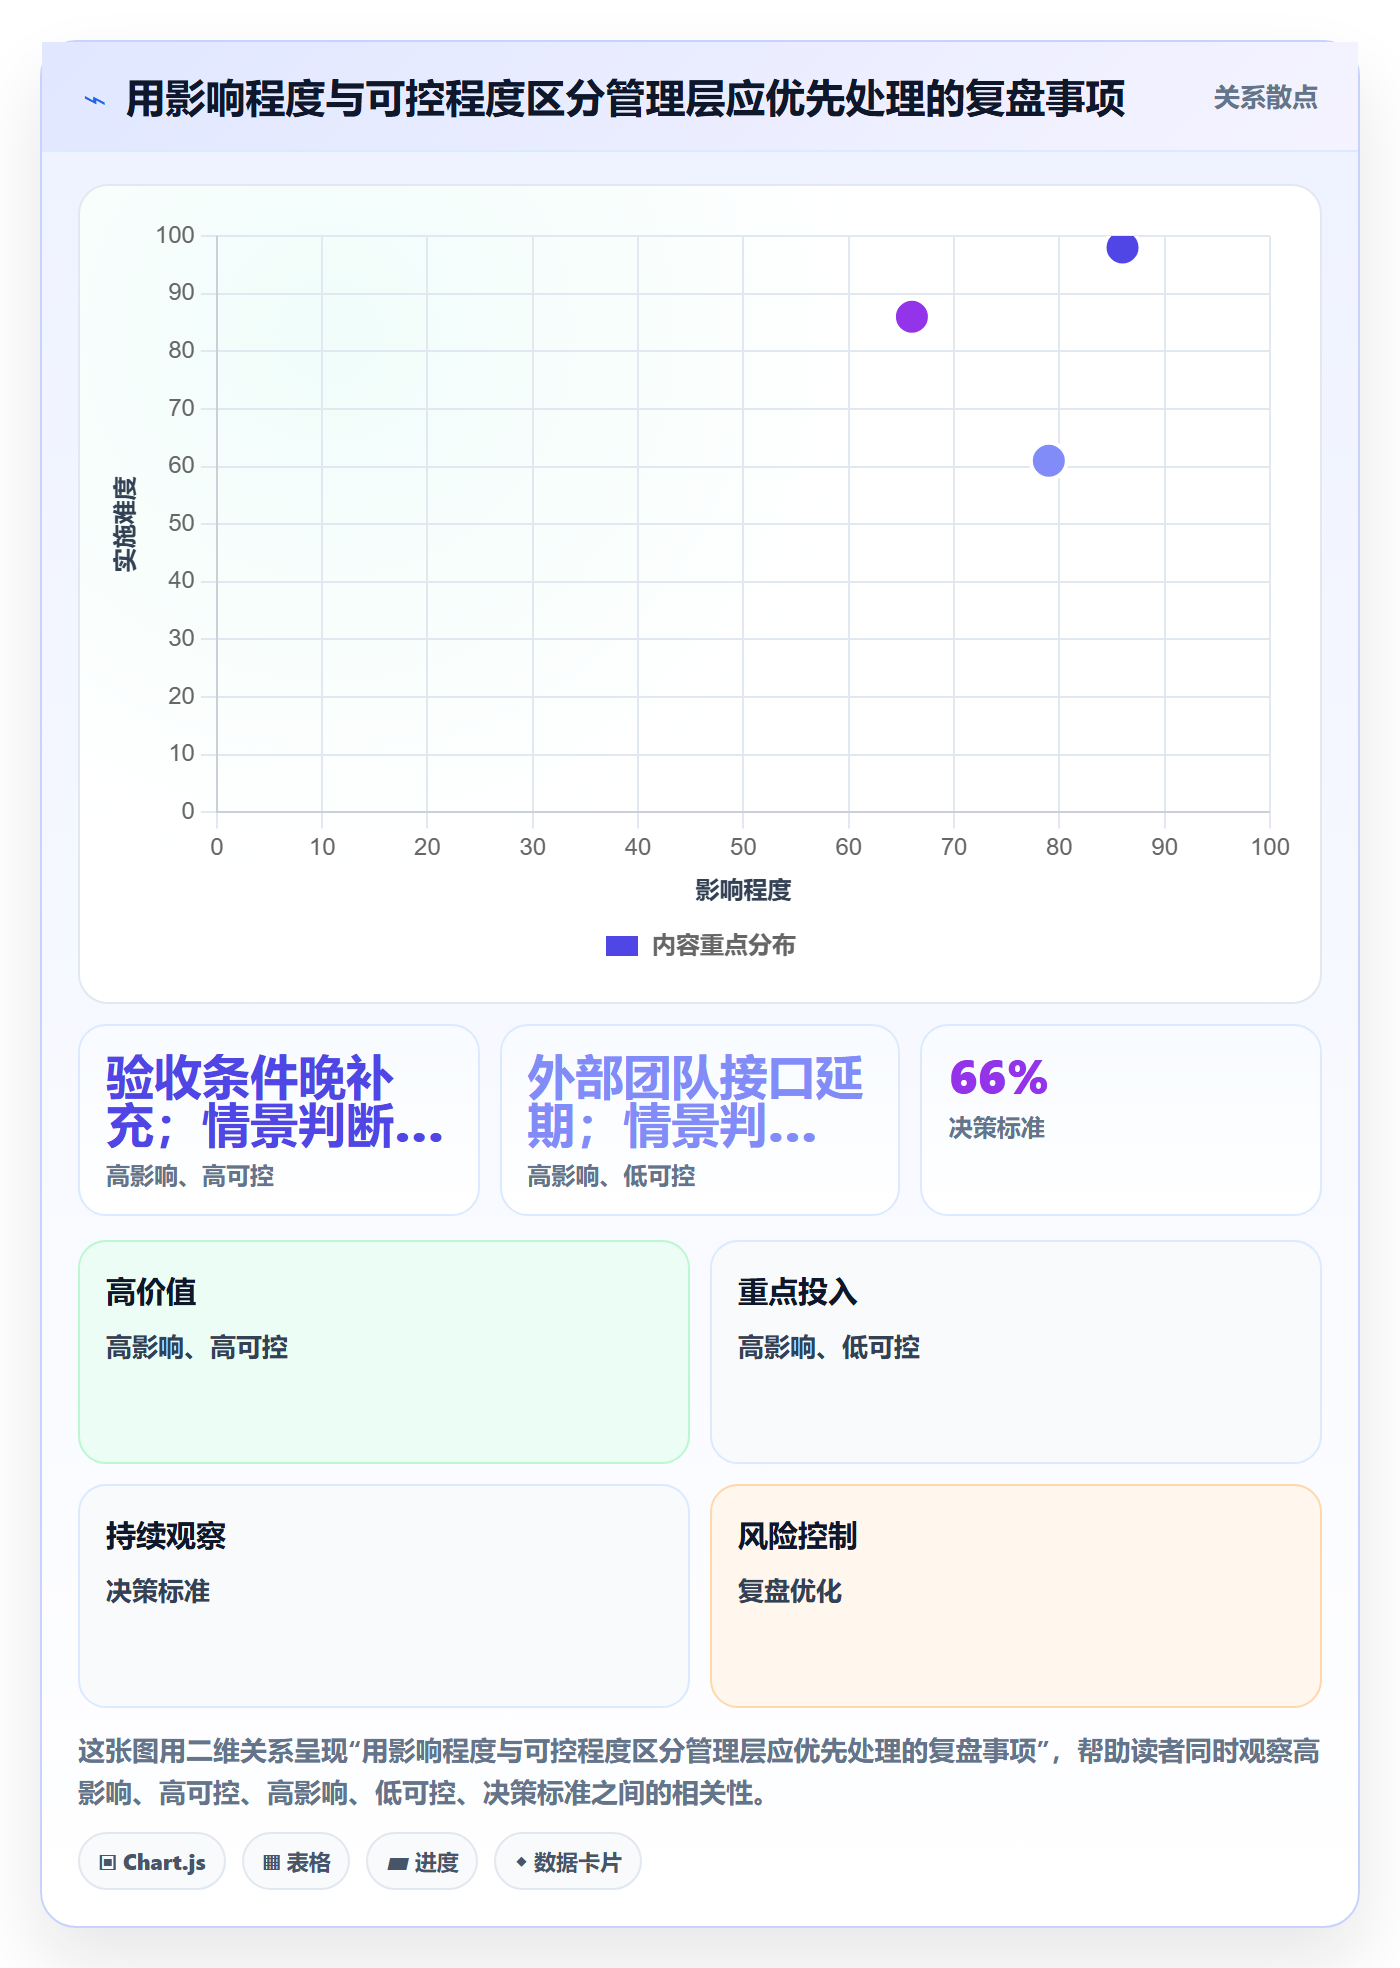
Task: Toggle the 内容重点分布 legend color swatch
Action: (x=622, y=946)
